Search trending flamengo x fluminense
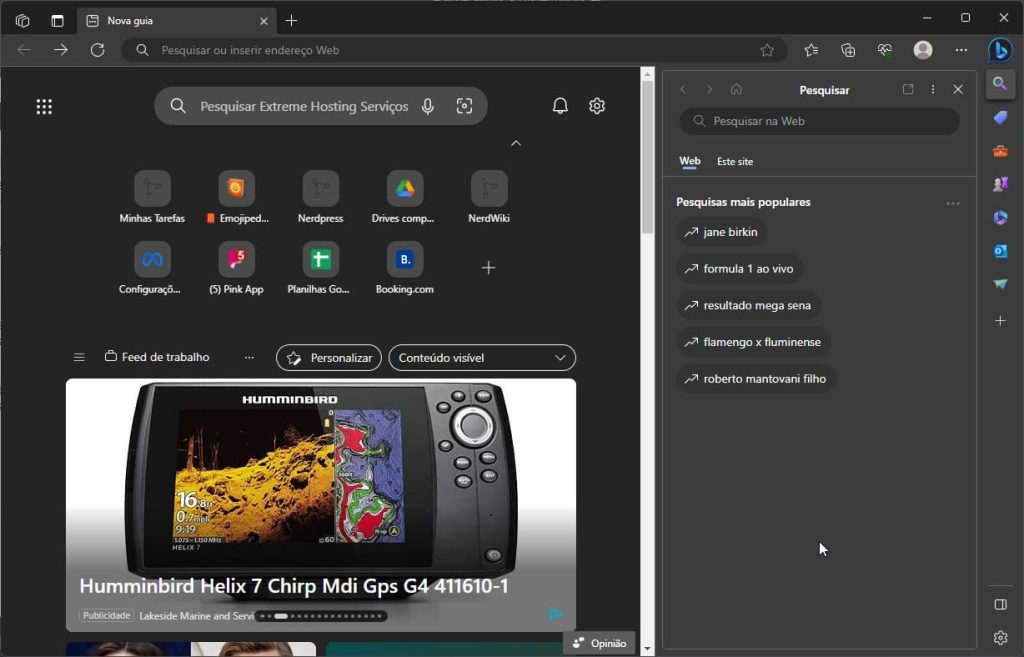Image resolution: width=1024 pixels, height=657 pixels. (x=753, y=342)
